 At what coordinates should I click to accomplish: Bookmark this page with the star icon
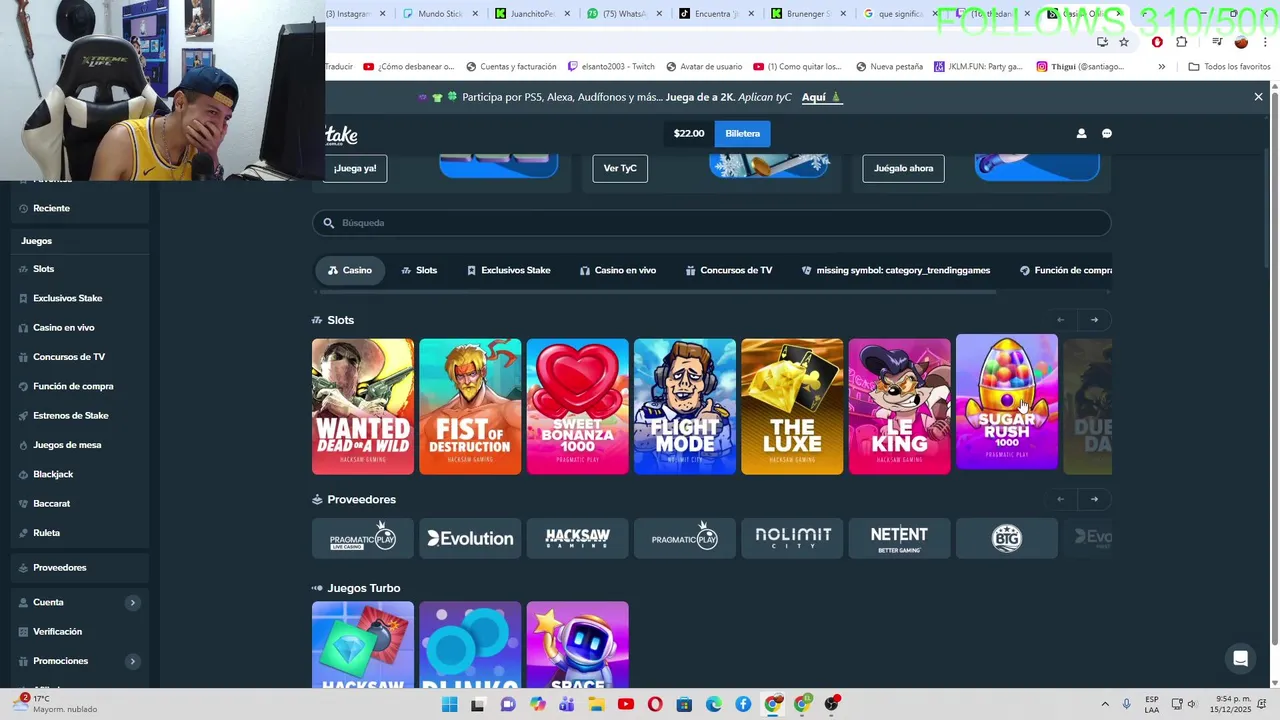(1124, 42)
